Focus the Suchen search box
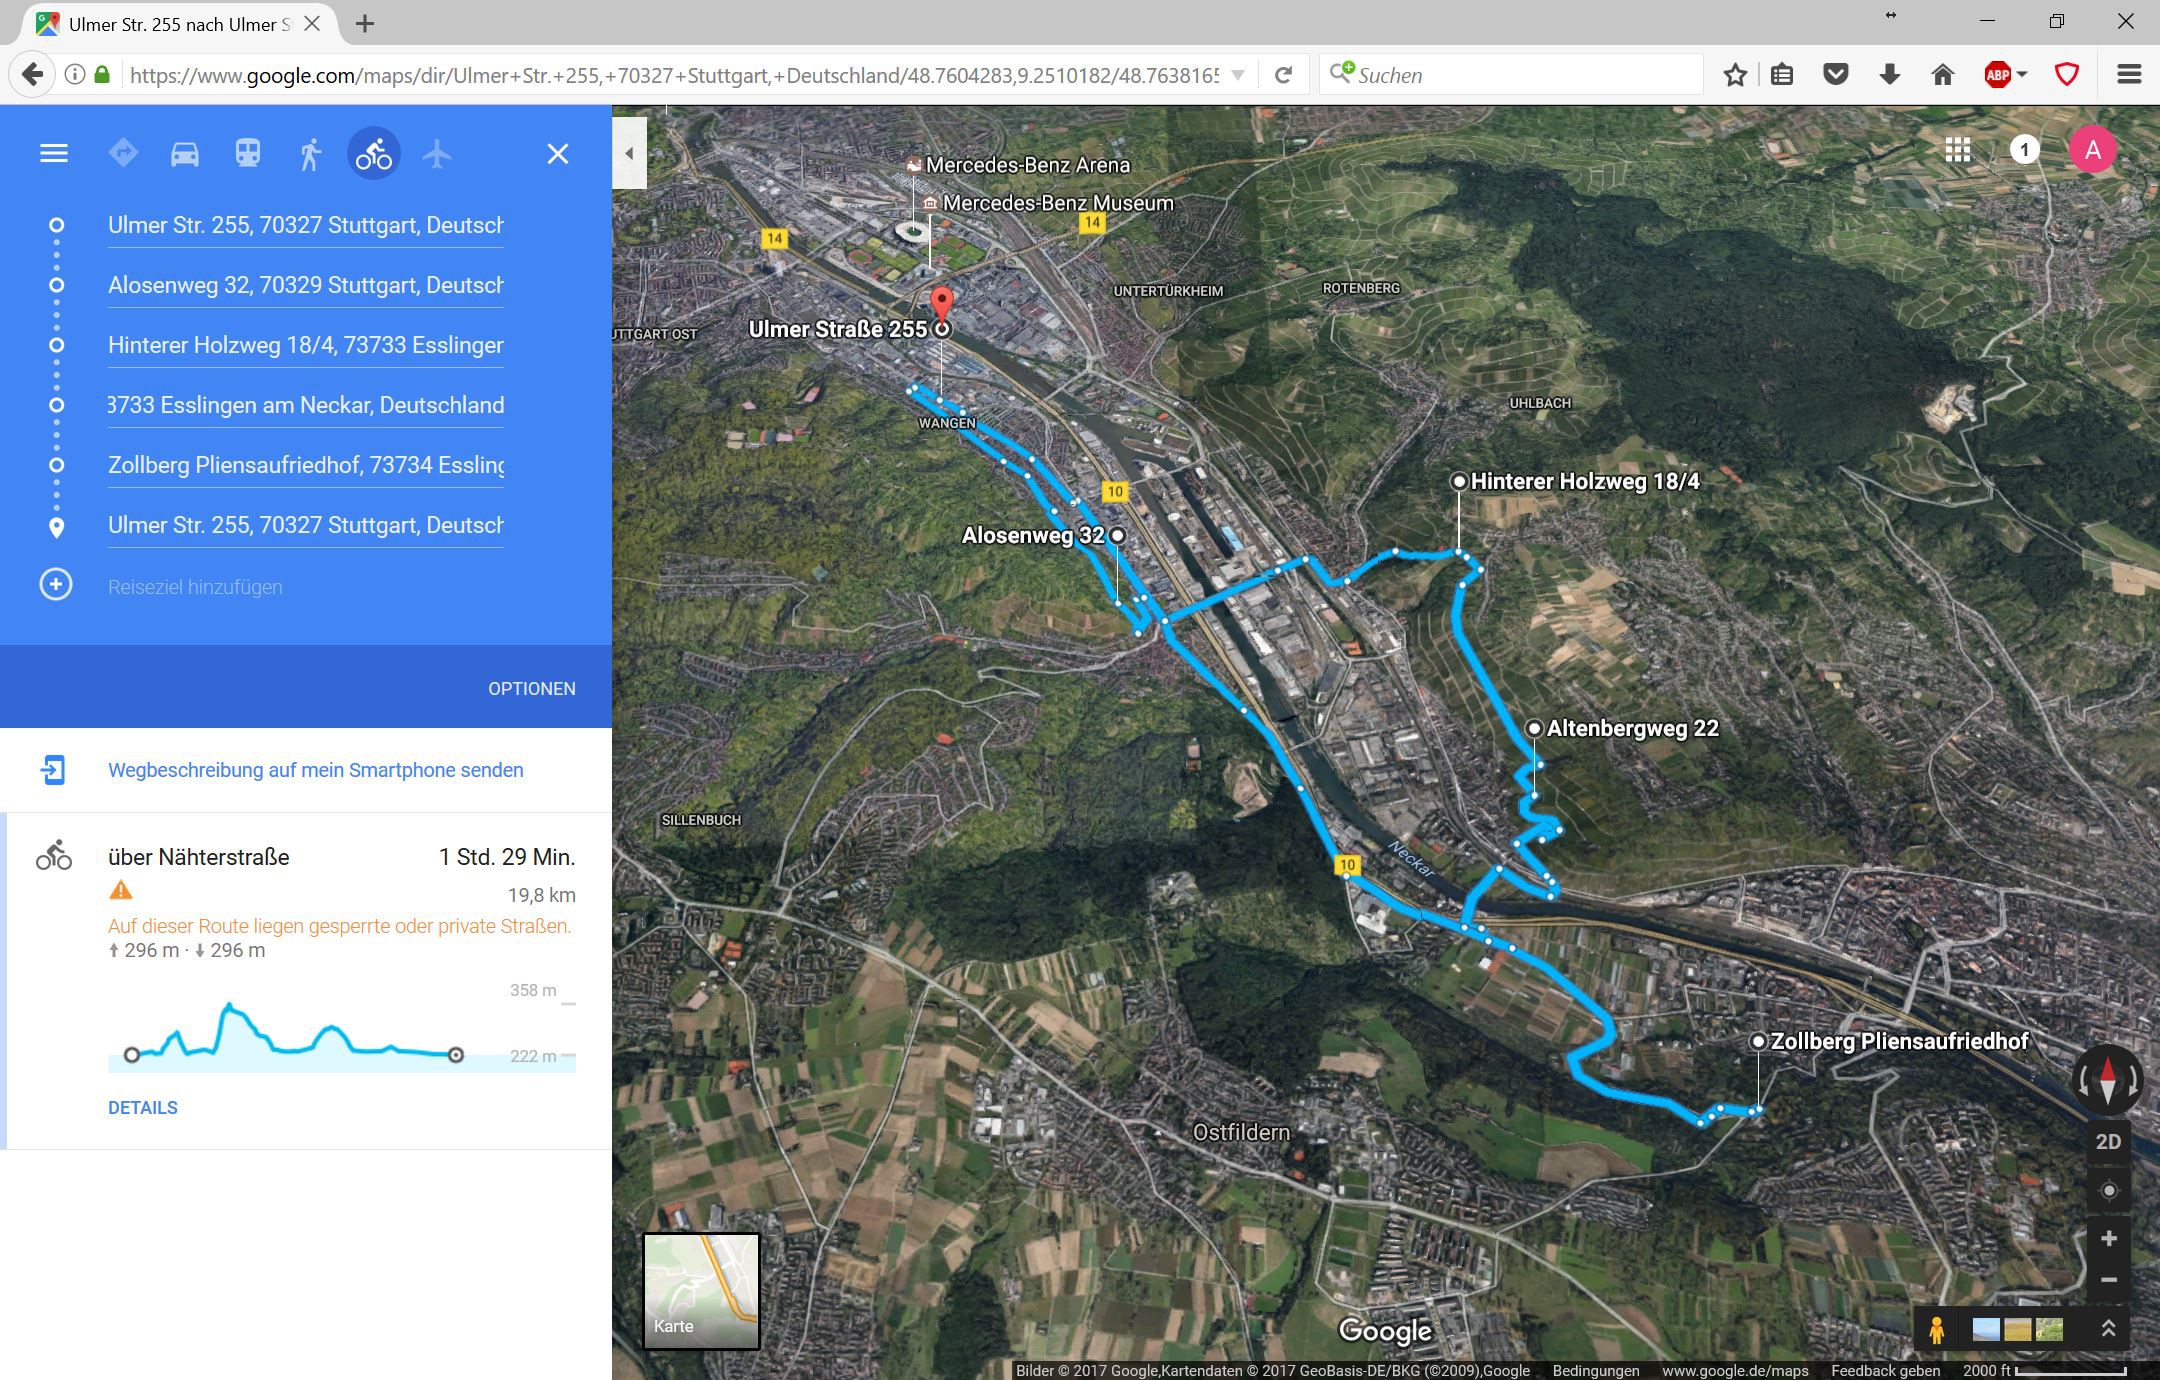The image size is (2160, 1380). coord(1510,75)
